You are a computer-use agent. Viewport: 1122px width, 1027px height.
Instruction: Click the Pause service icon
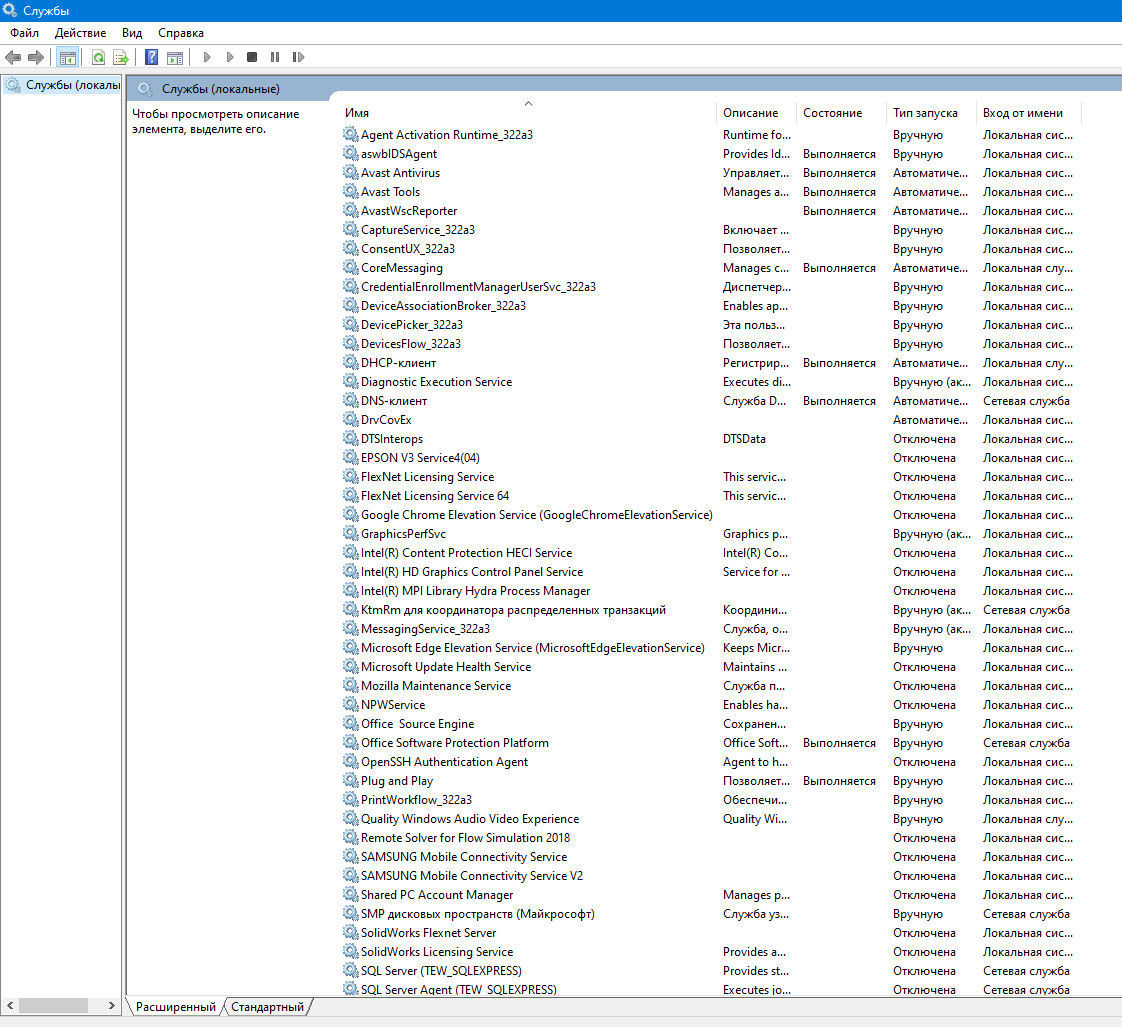[x=275, y=57]
